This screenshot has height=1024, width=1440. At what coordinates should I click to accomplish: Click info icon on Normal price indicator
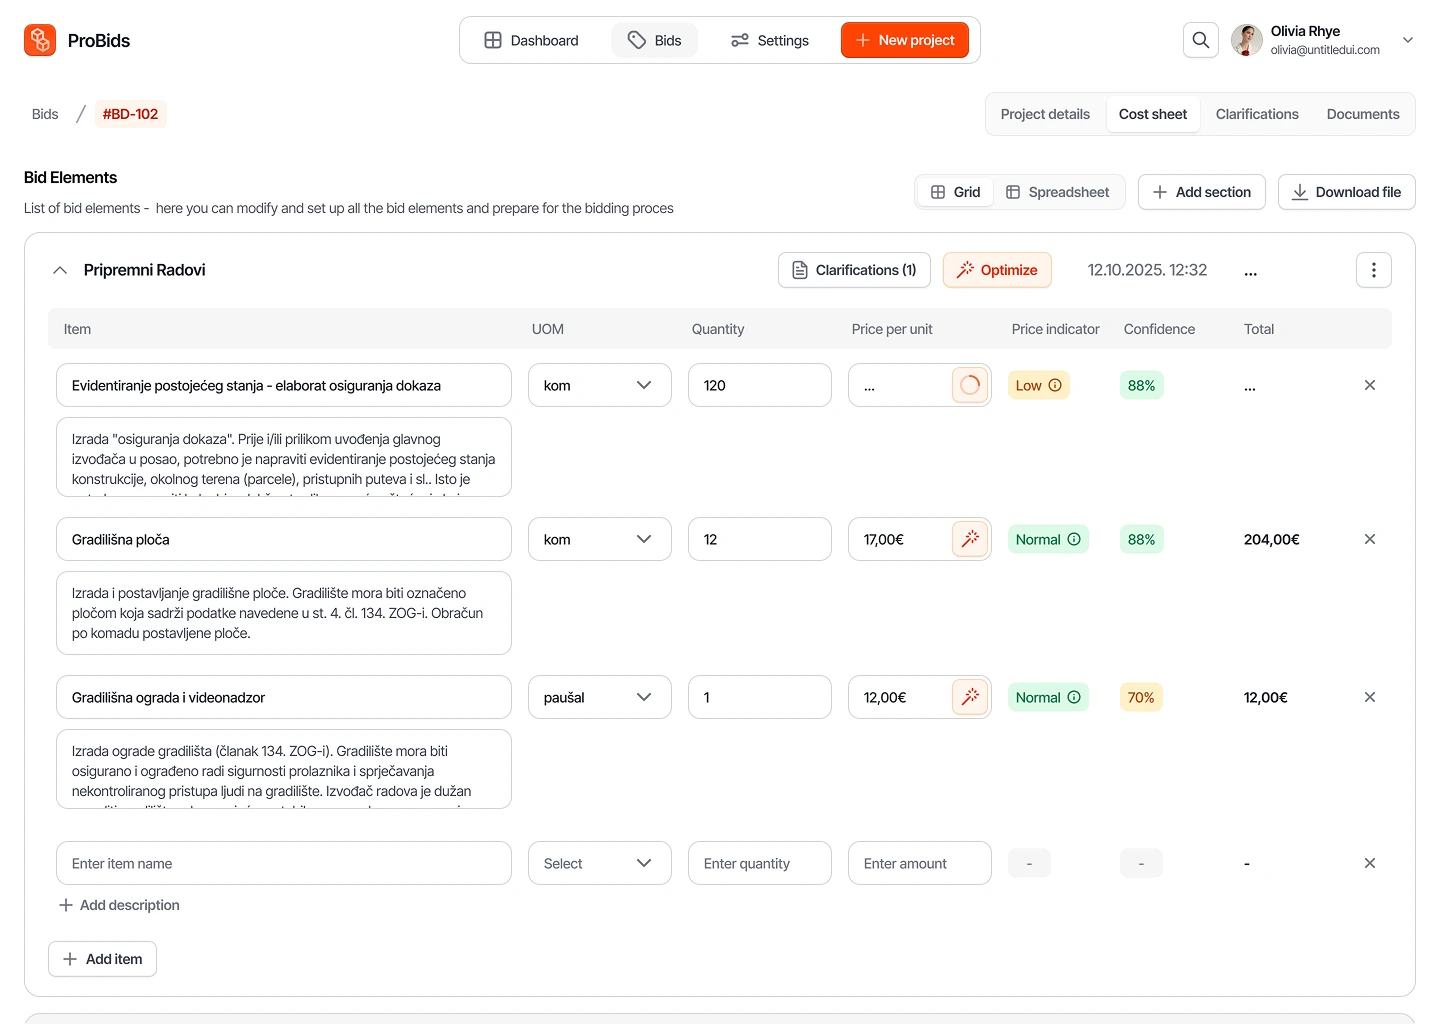pos(1075,539)
